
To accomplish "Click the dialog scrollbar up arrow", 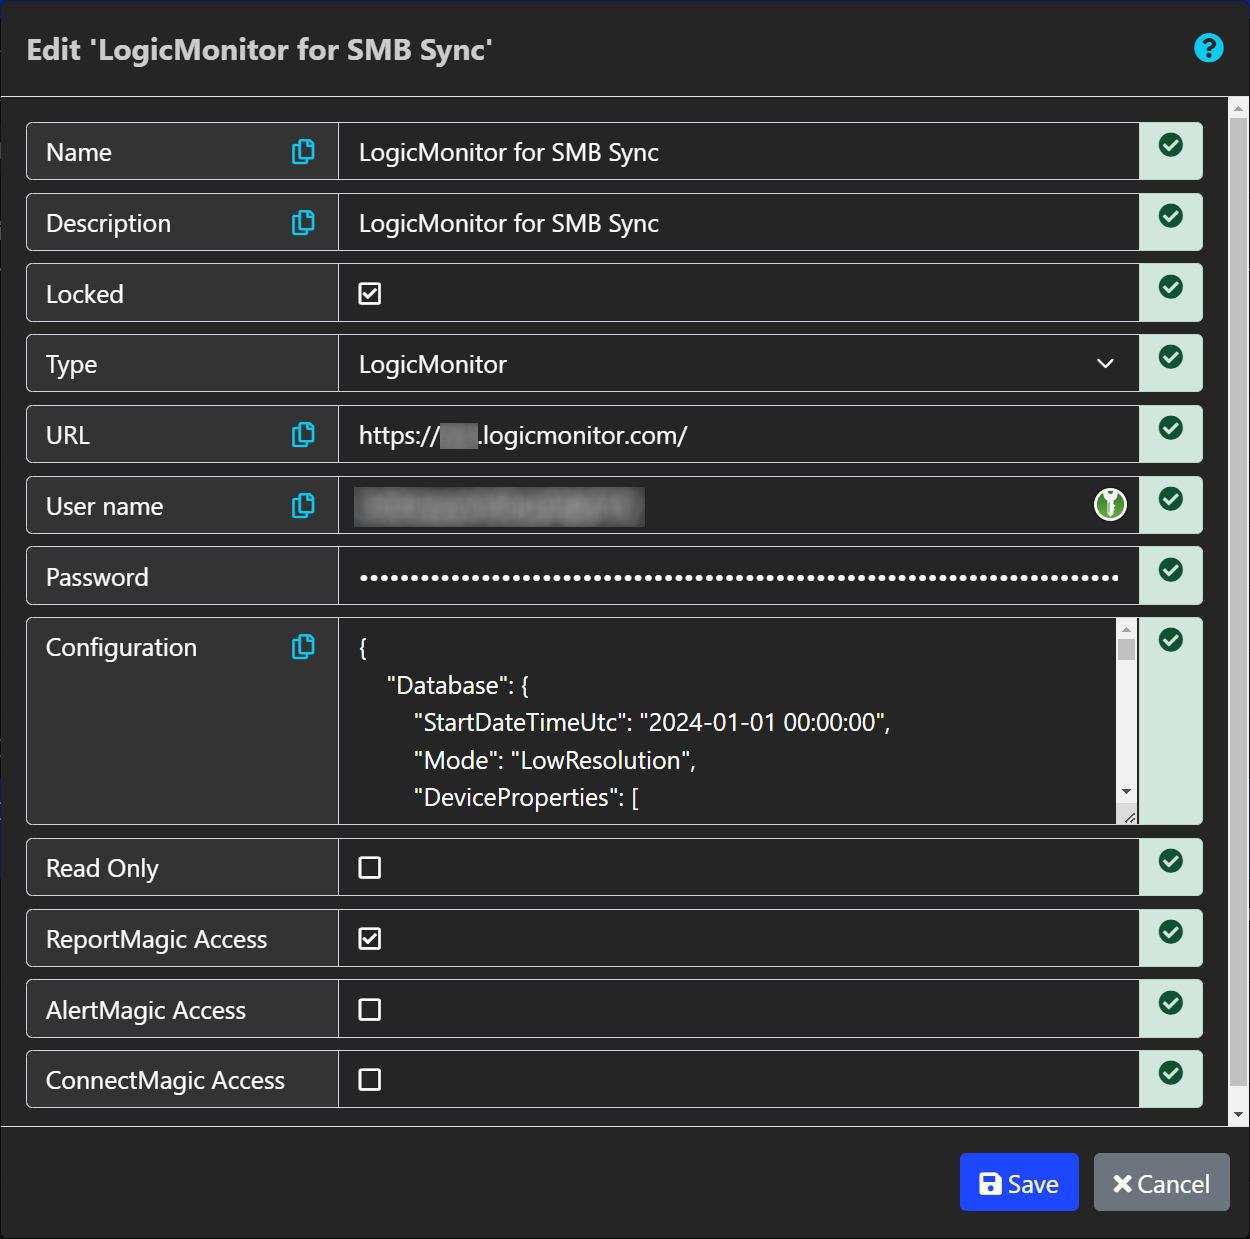I will point(1239,108).
